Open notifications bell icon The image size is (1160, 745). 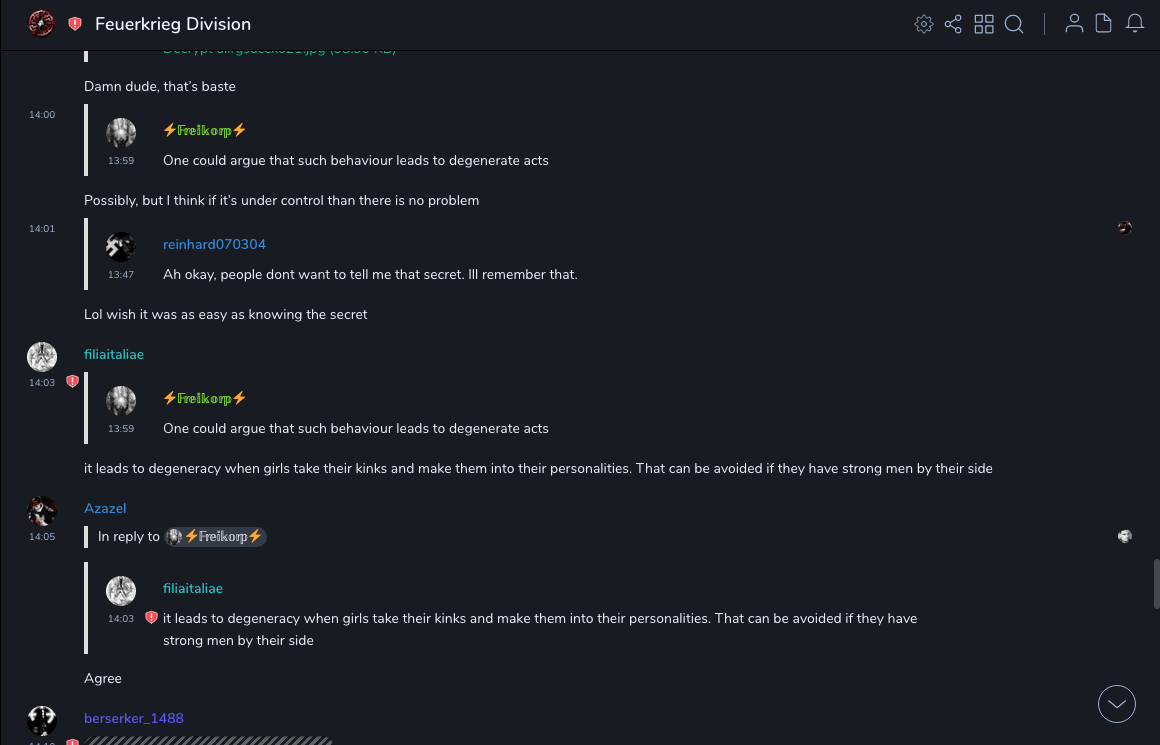(1135, 24)
